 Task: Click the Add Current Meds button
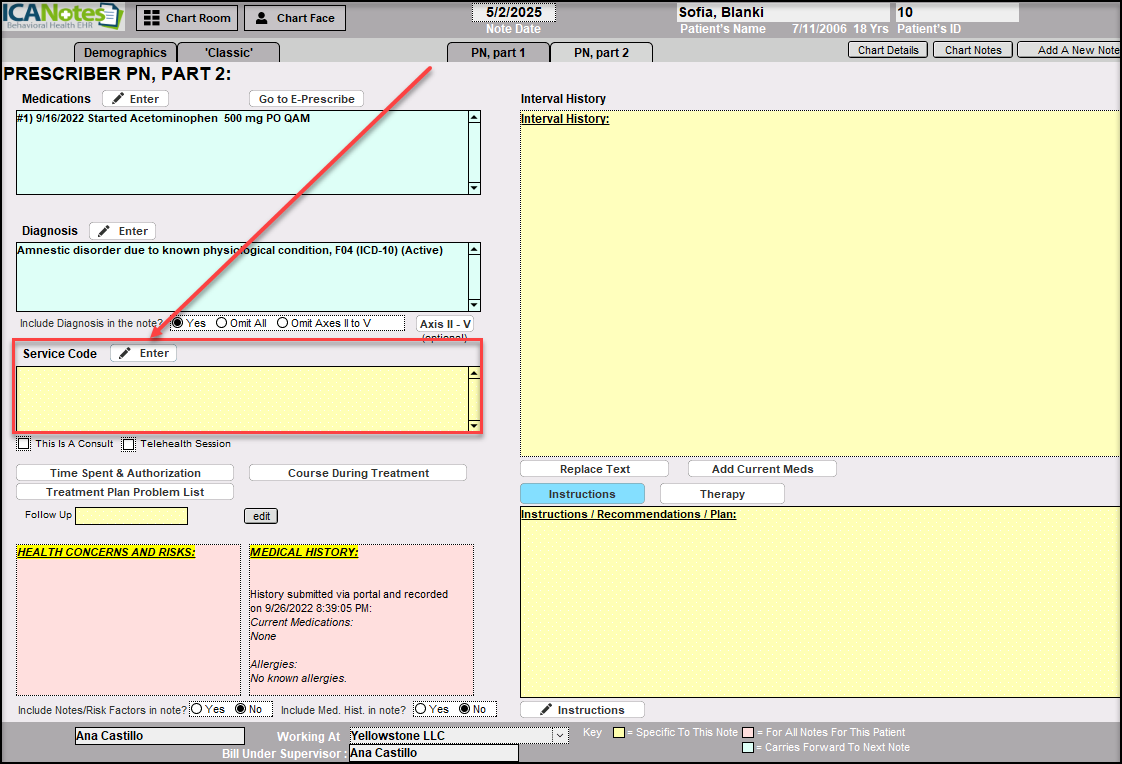tap(761, 469)
